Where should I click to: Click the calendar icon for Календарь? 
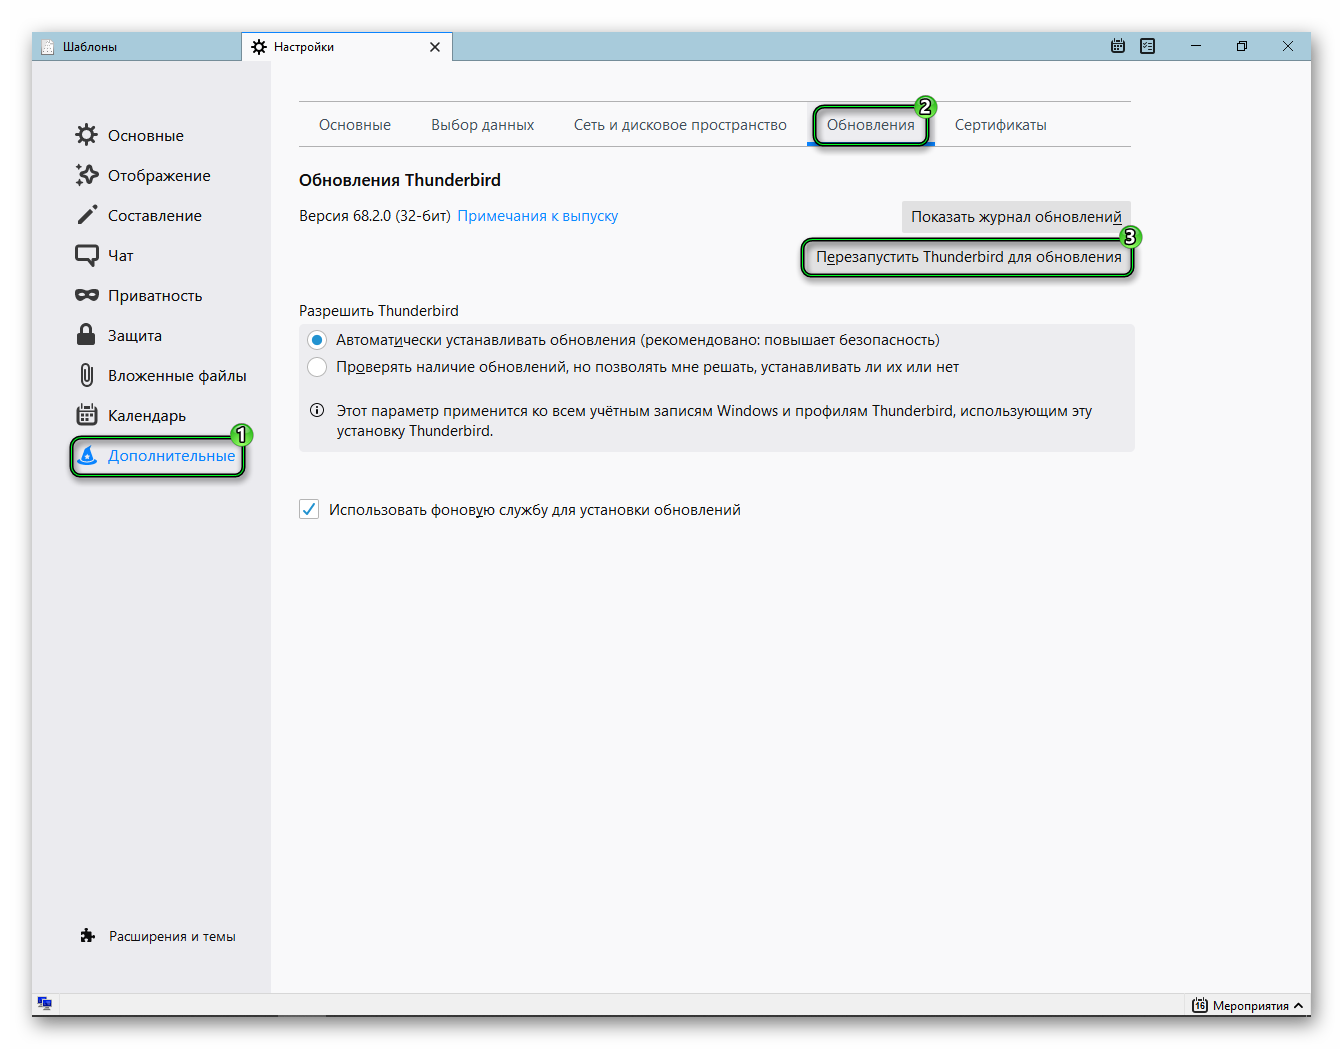(87, 415)
